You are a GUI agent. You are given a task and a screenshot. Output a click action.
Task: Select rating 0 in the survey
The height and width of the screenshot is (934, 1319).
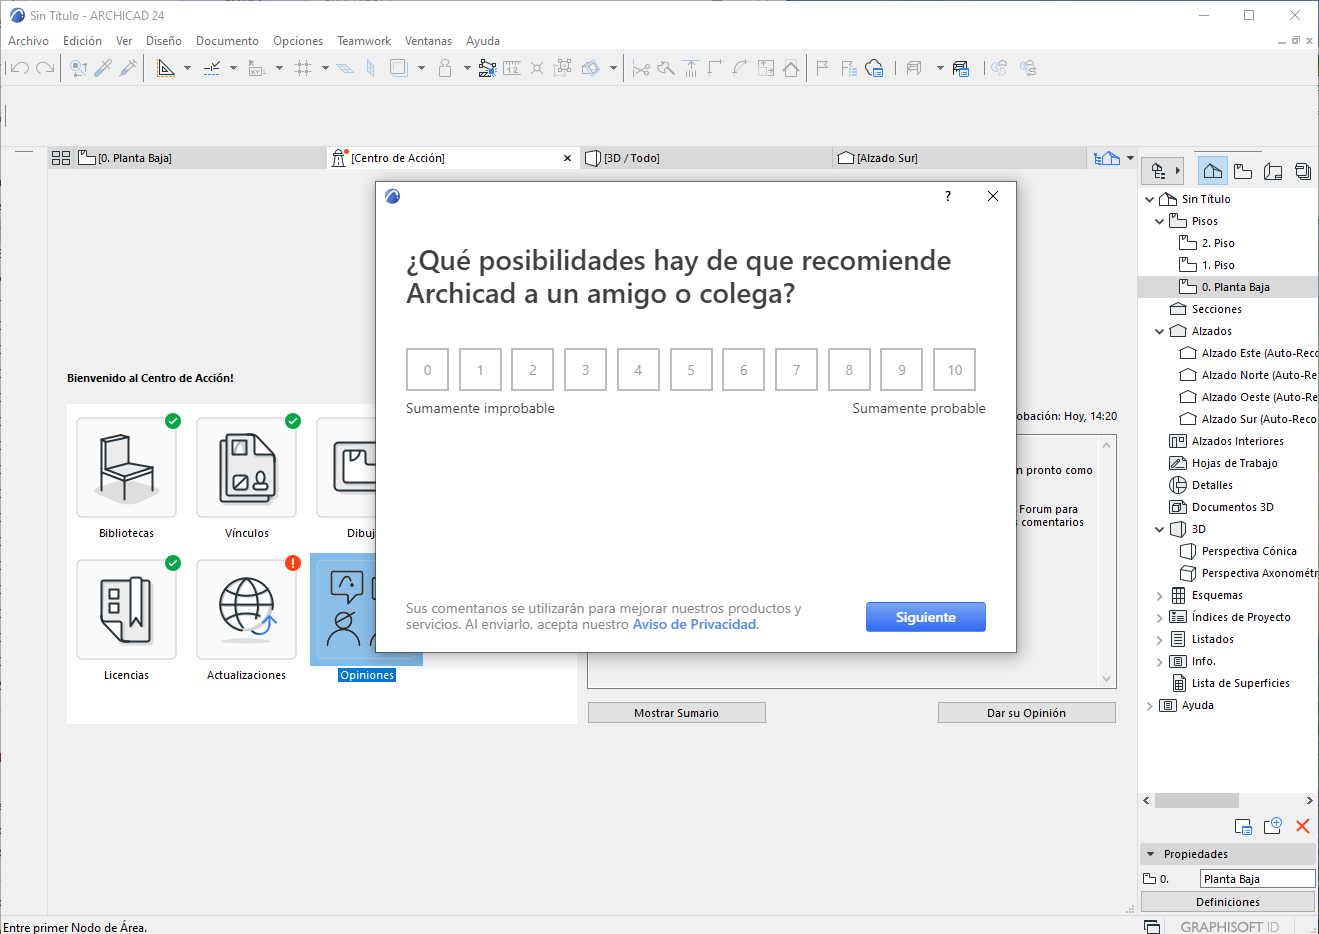pos(427,370)
